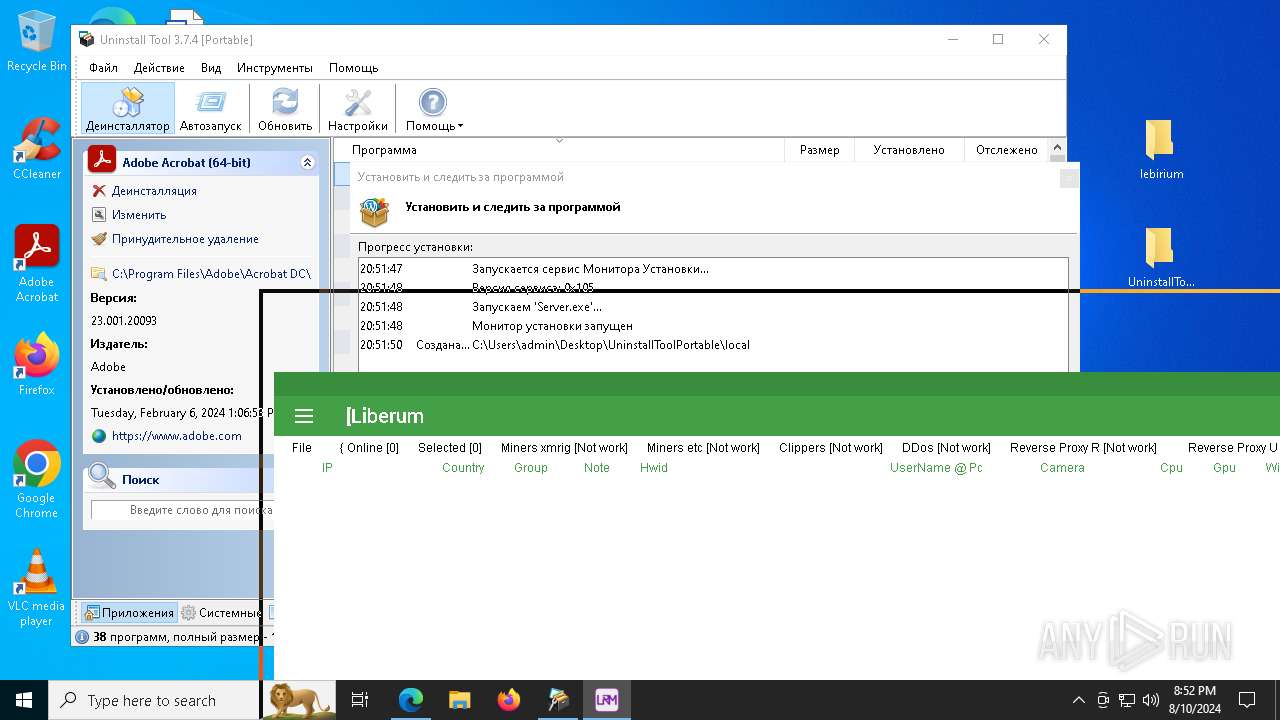Open the Файл menu
This screenshot has width=1280, height=720.
103,68
